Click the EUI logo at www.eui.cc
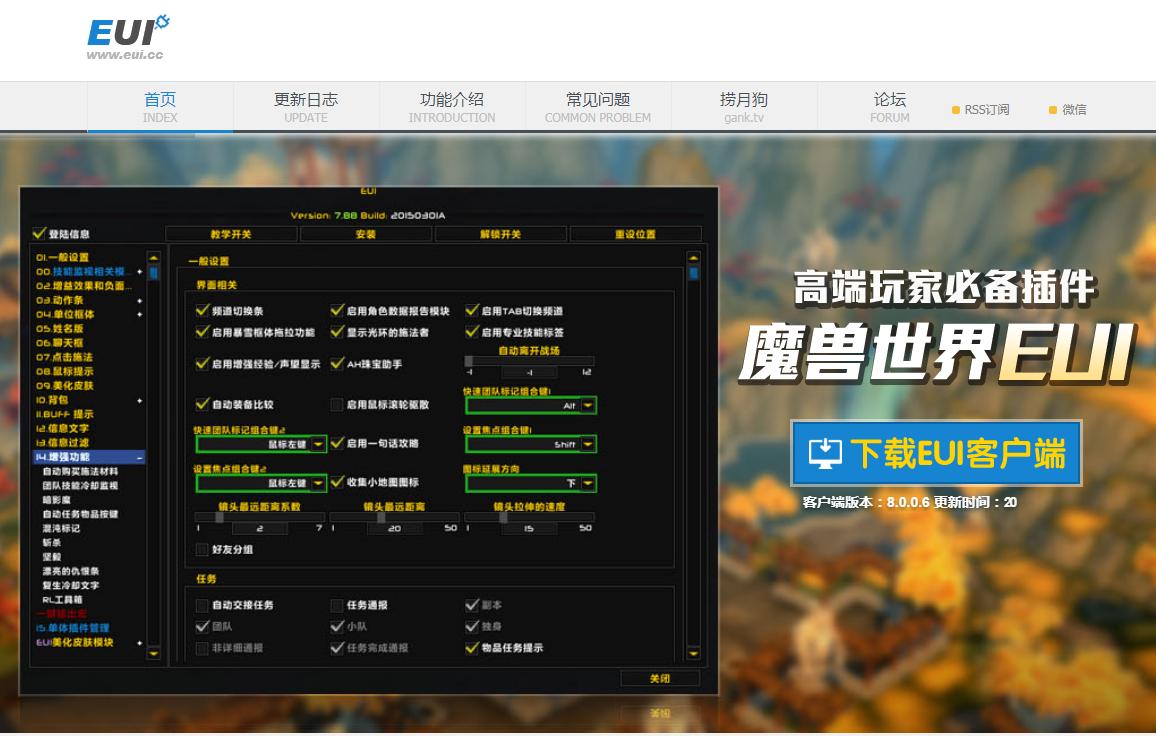1156x736 pixels. pos(128,37)
